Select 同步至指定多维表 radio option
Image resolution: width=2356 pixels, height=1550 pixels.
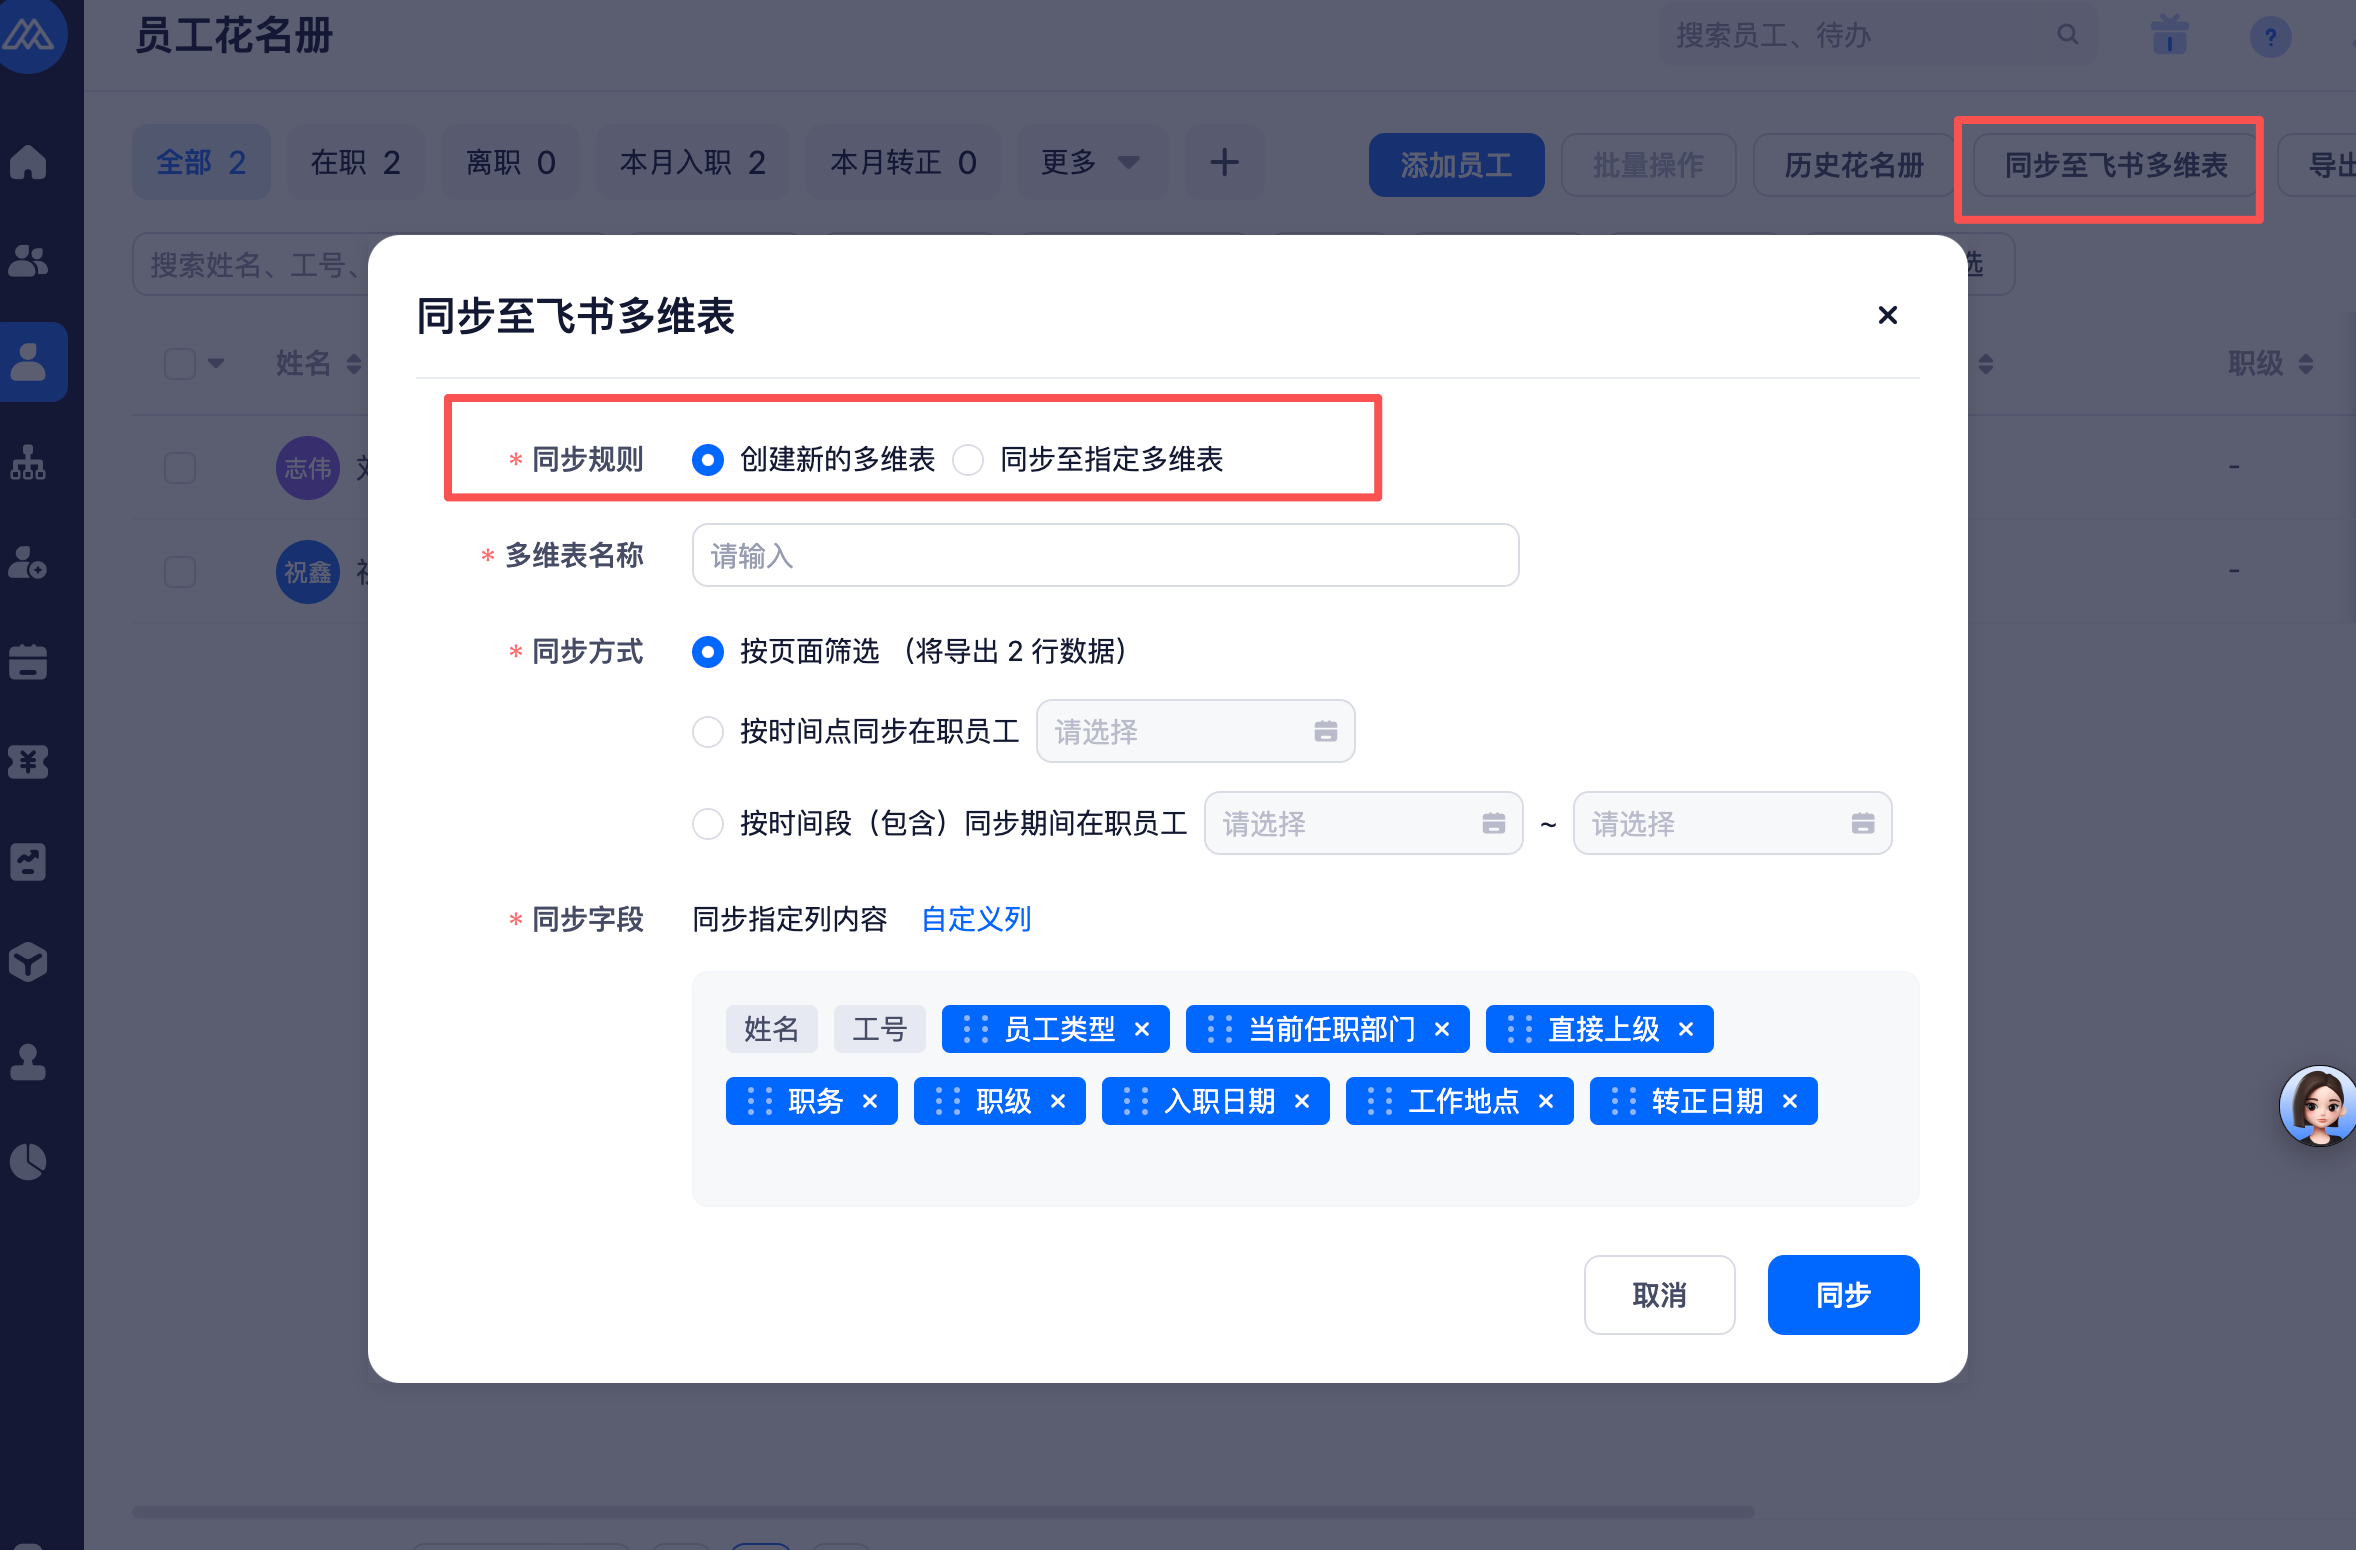click(x=968, y=460)
